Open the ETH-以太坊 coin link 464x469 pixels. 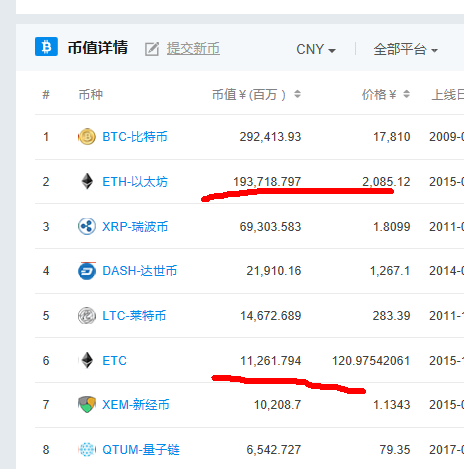(135, 182)
